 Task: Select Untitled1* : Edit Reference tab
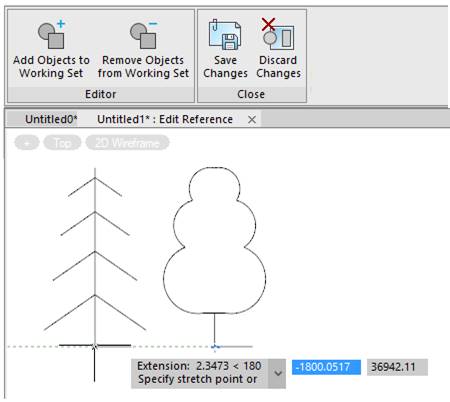click(165, 119)
